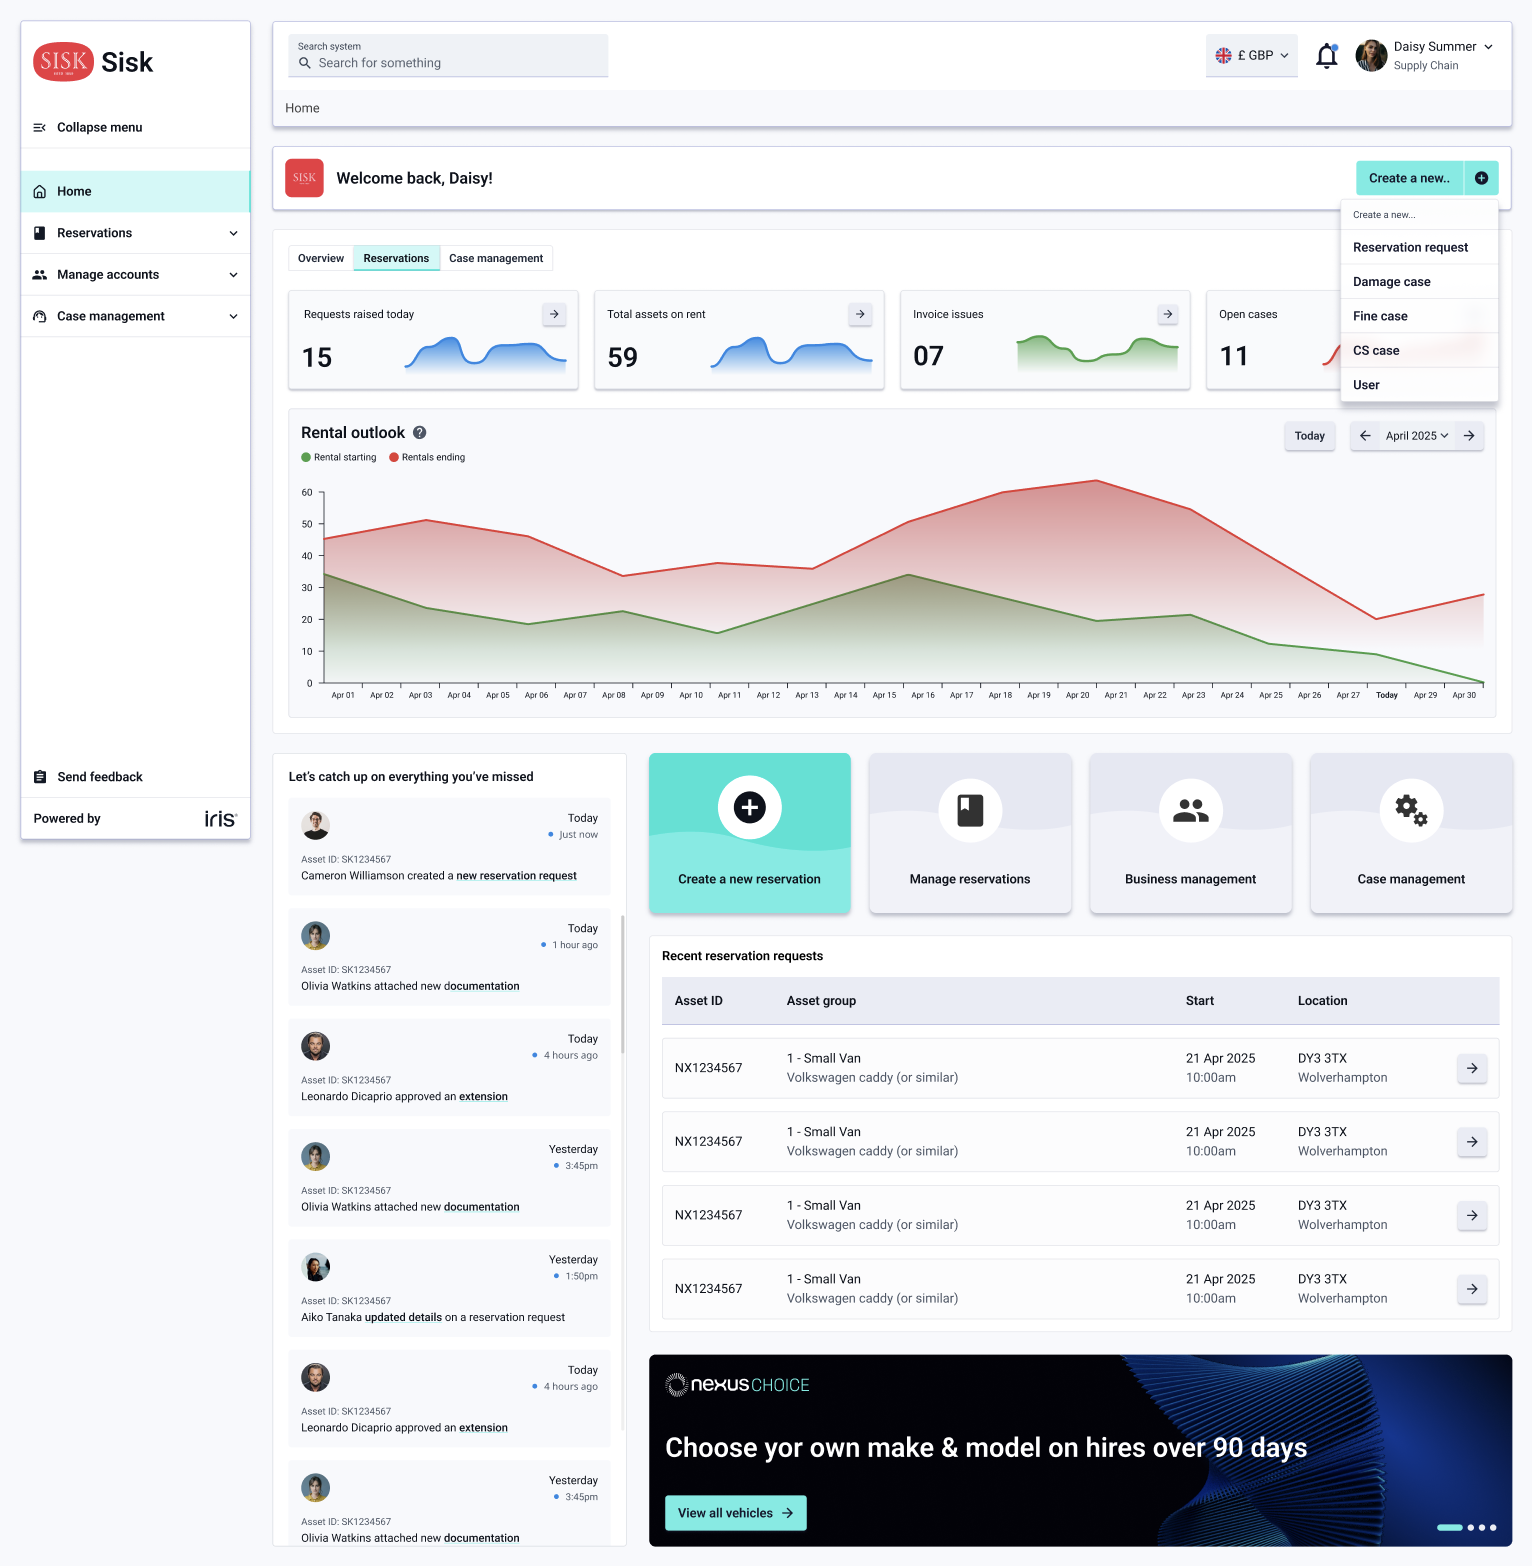The width and height of the screenshot is (1532, 1566).
Task: Click the Collapse menu icon in sidebar
Action: point(40,127)
